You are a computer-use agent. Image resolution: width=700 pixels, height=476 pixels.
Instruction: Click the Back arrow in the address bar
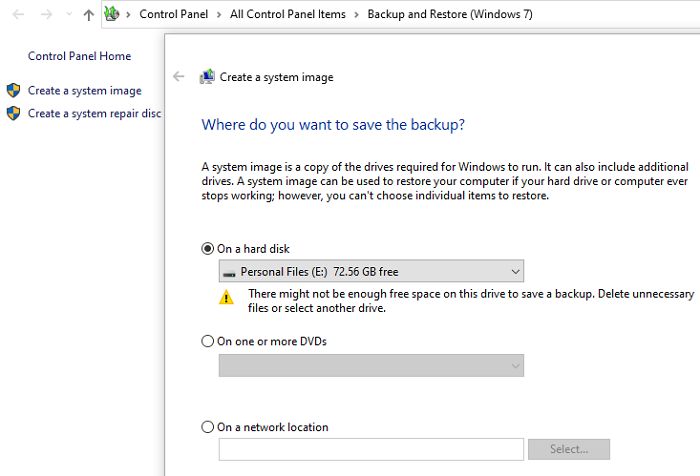tap(17, 15)
